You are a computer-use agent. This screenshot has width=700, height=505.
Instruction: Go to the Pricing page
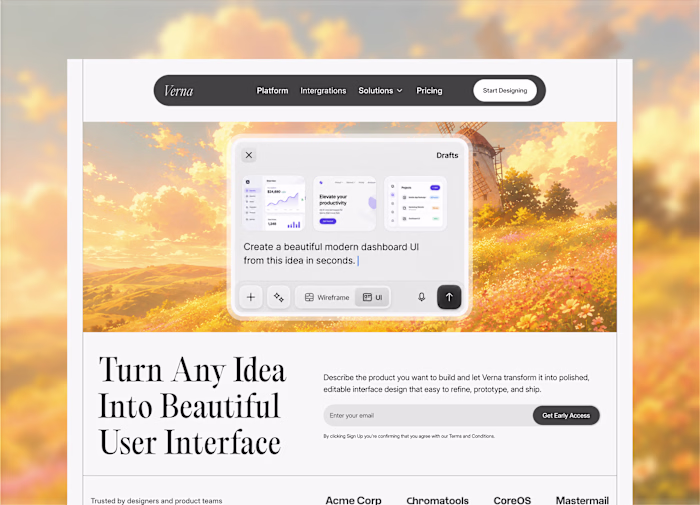(x=429, y=91)
